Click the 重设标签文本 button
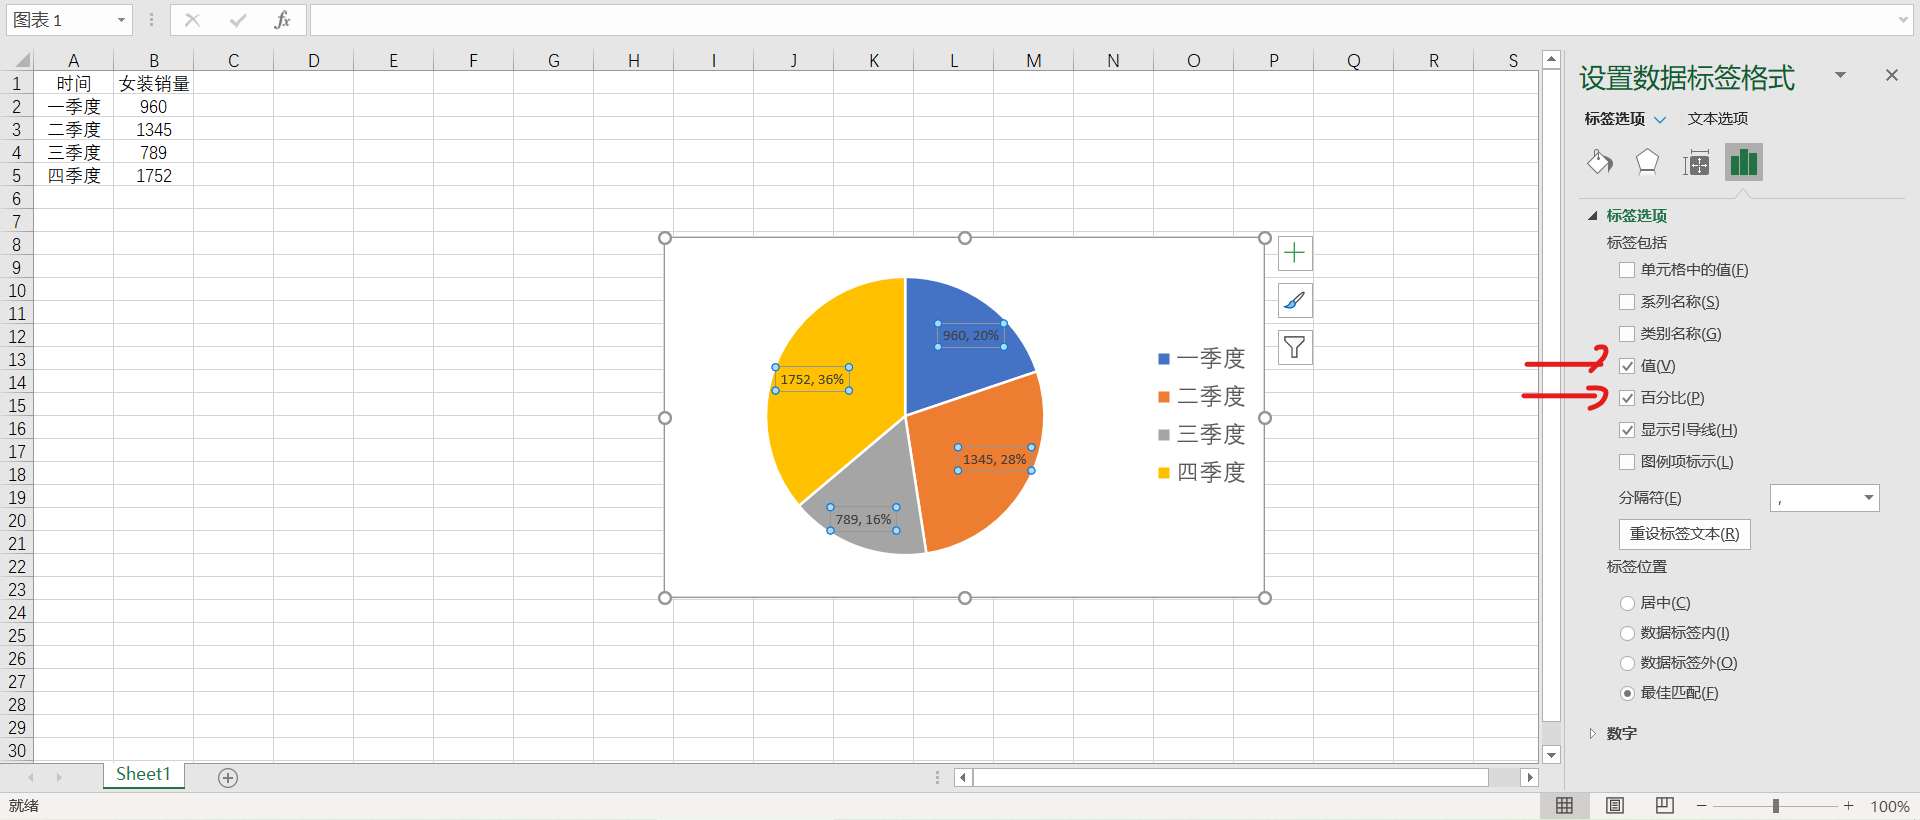Screen dimensions: 1920x820 pyautogui.click(x=1685, y=534)
